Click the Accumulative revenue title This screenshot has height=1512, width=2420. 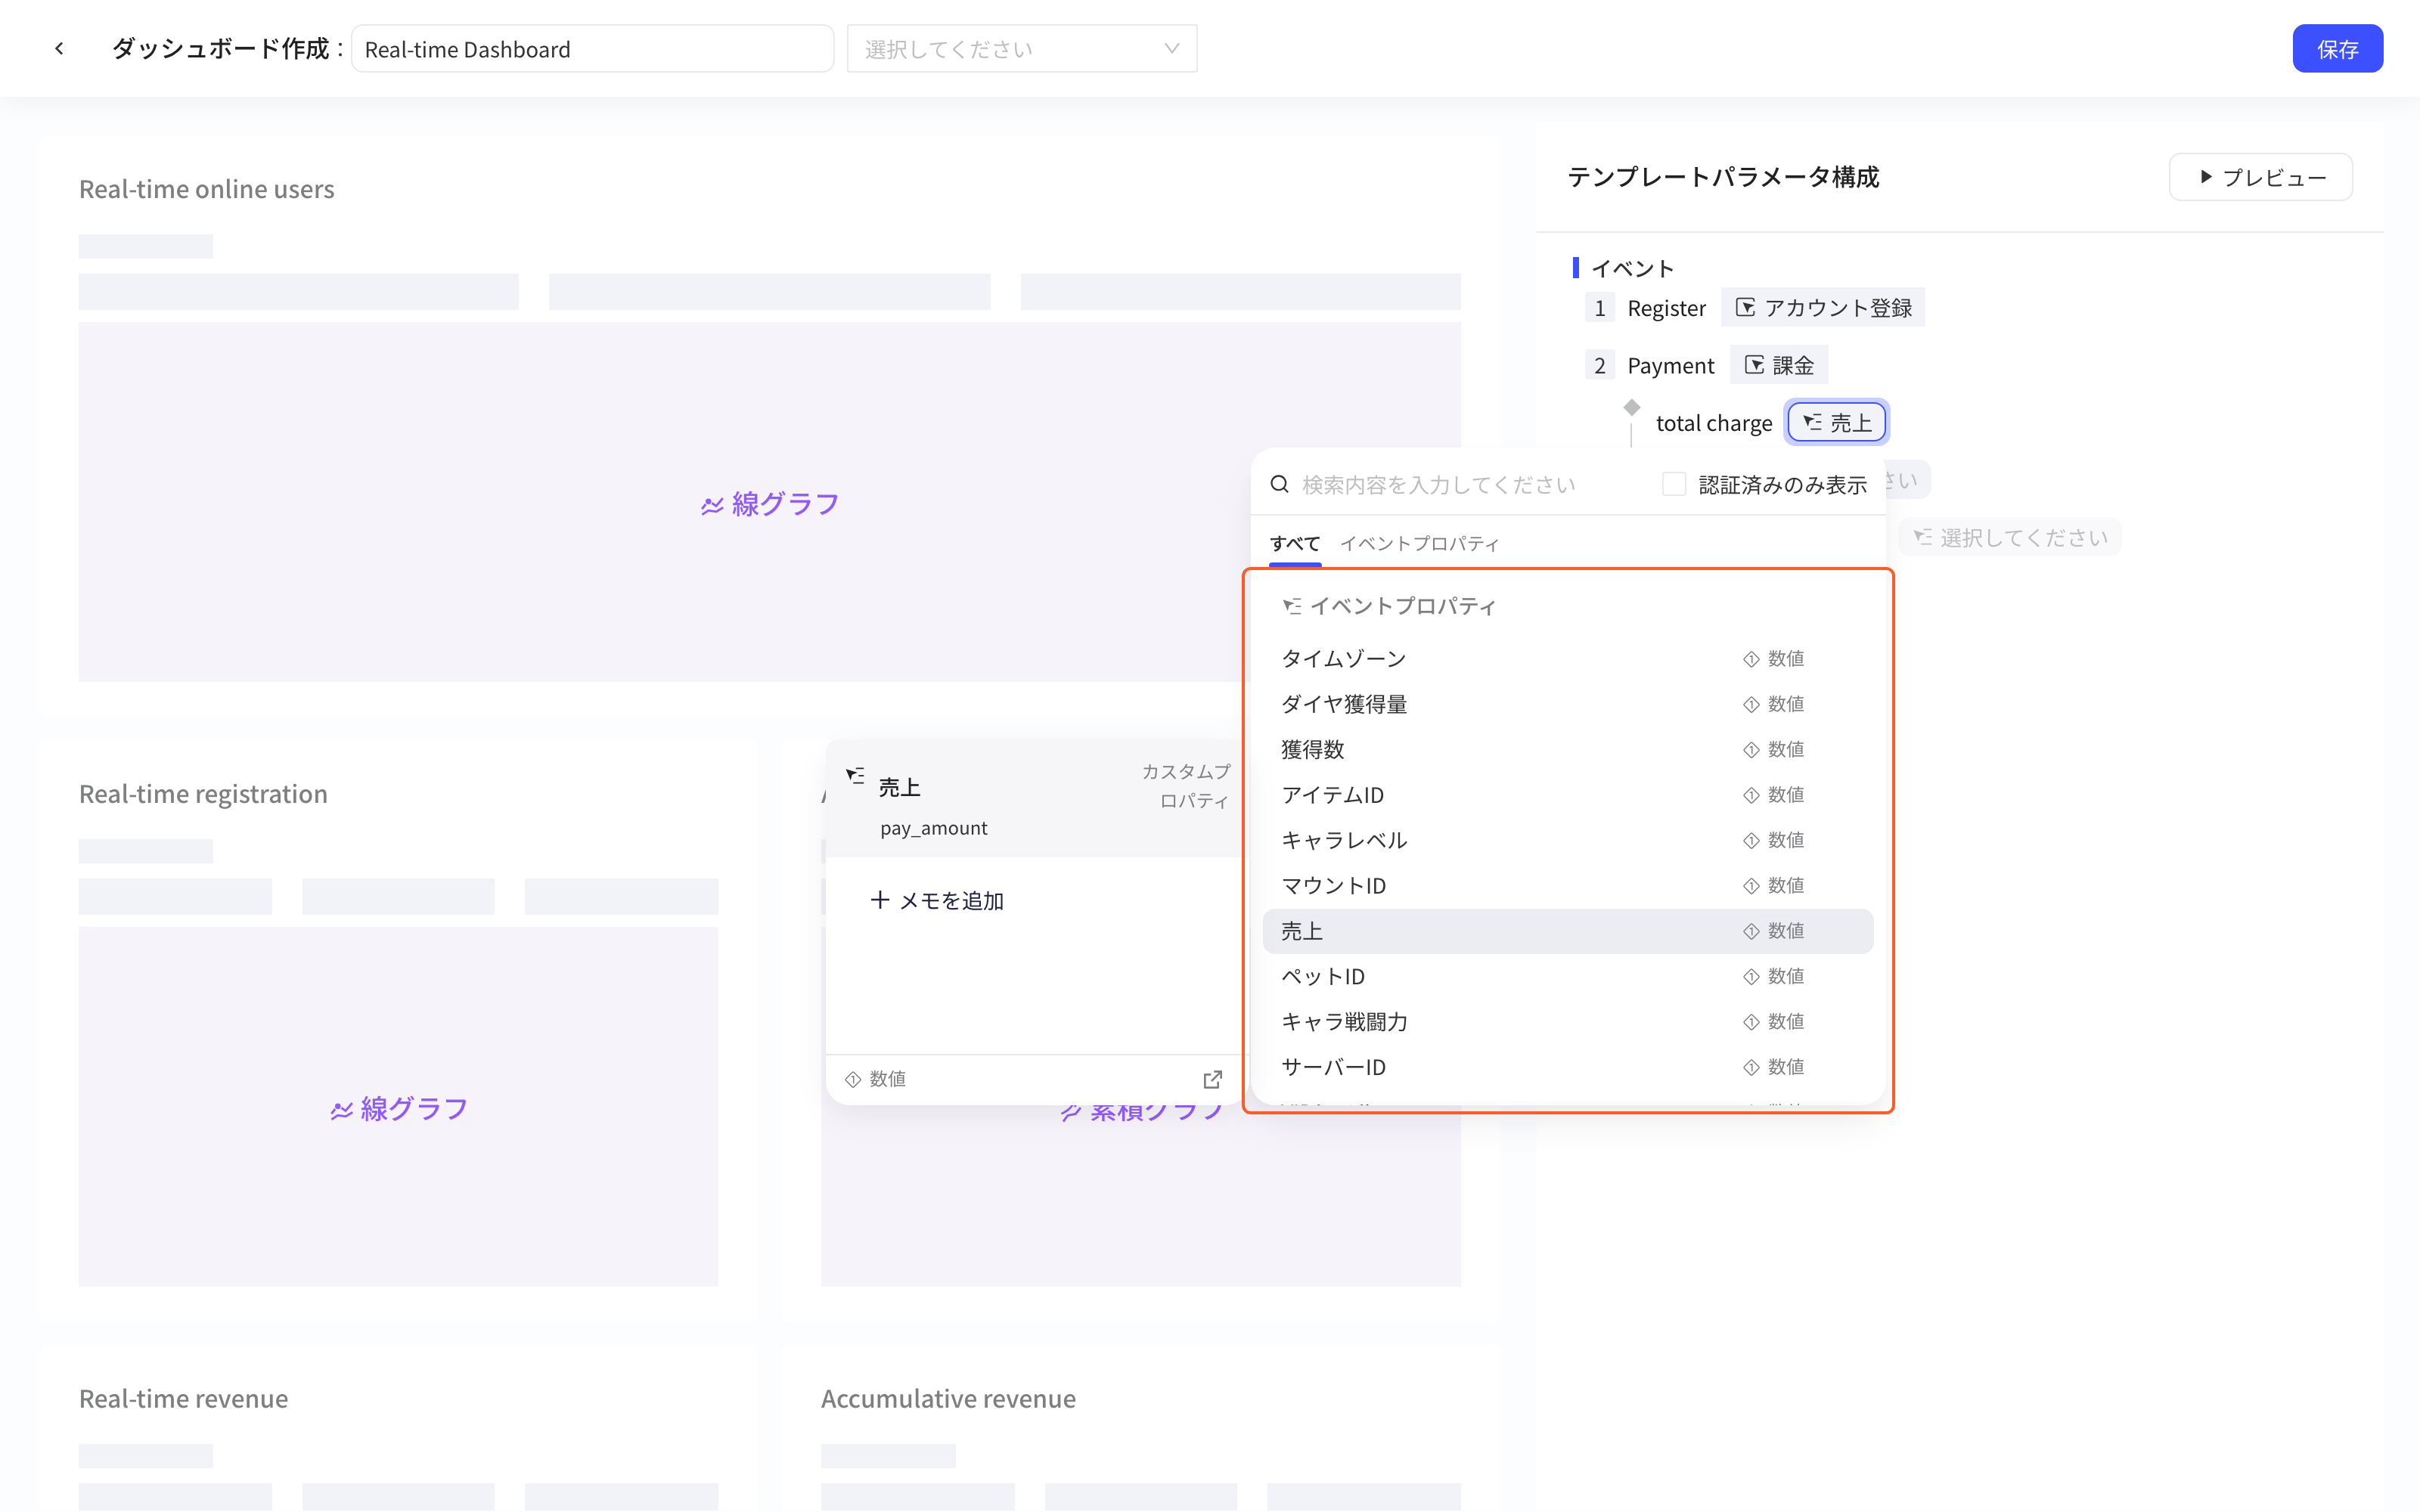click(948, 1398)
